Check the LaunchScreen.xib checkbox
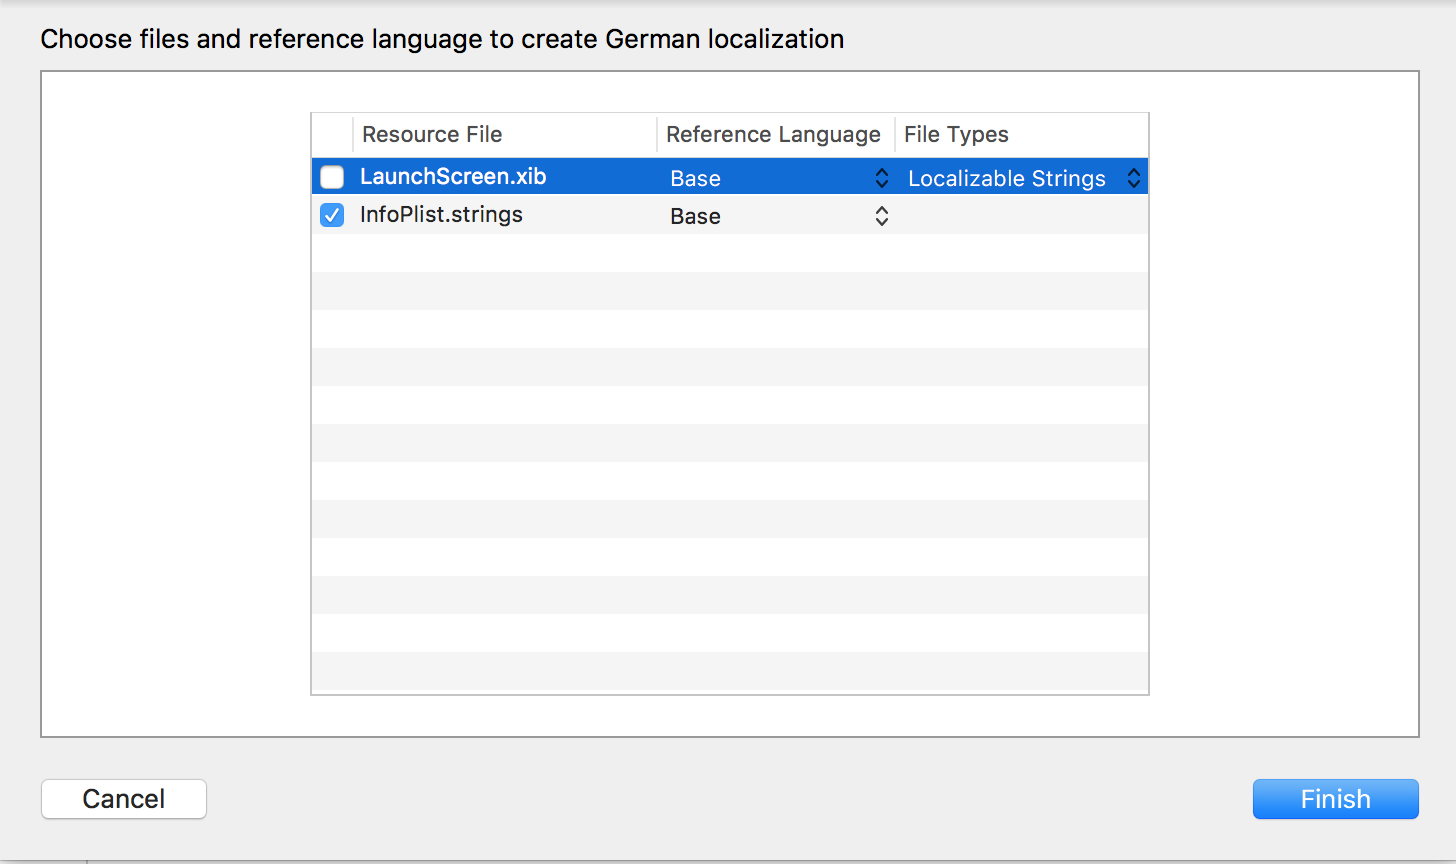 (x=332, y=178)
